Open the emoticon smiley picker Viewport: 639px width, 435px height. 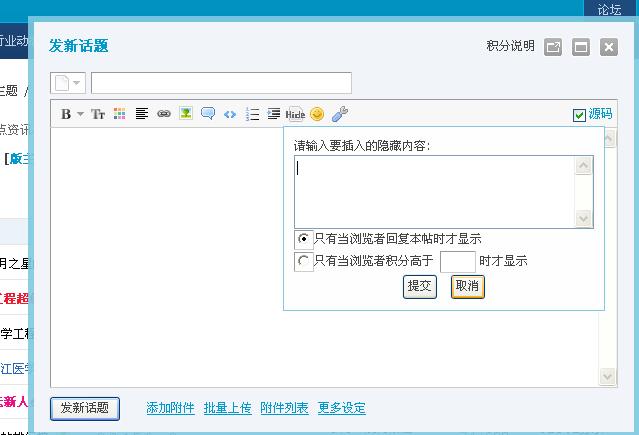[x=317, y=114]
